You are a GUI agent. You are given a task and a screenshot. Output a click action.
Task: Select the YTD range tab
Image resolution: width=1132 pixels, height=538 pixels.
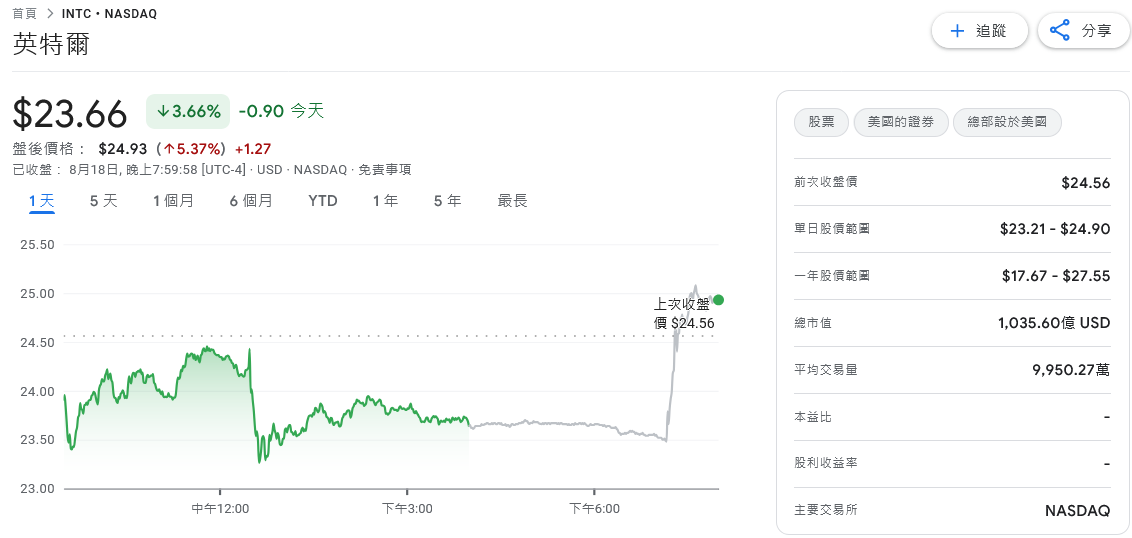tap(323, 201)
